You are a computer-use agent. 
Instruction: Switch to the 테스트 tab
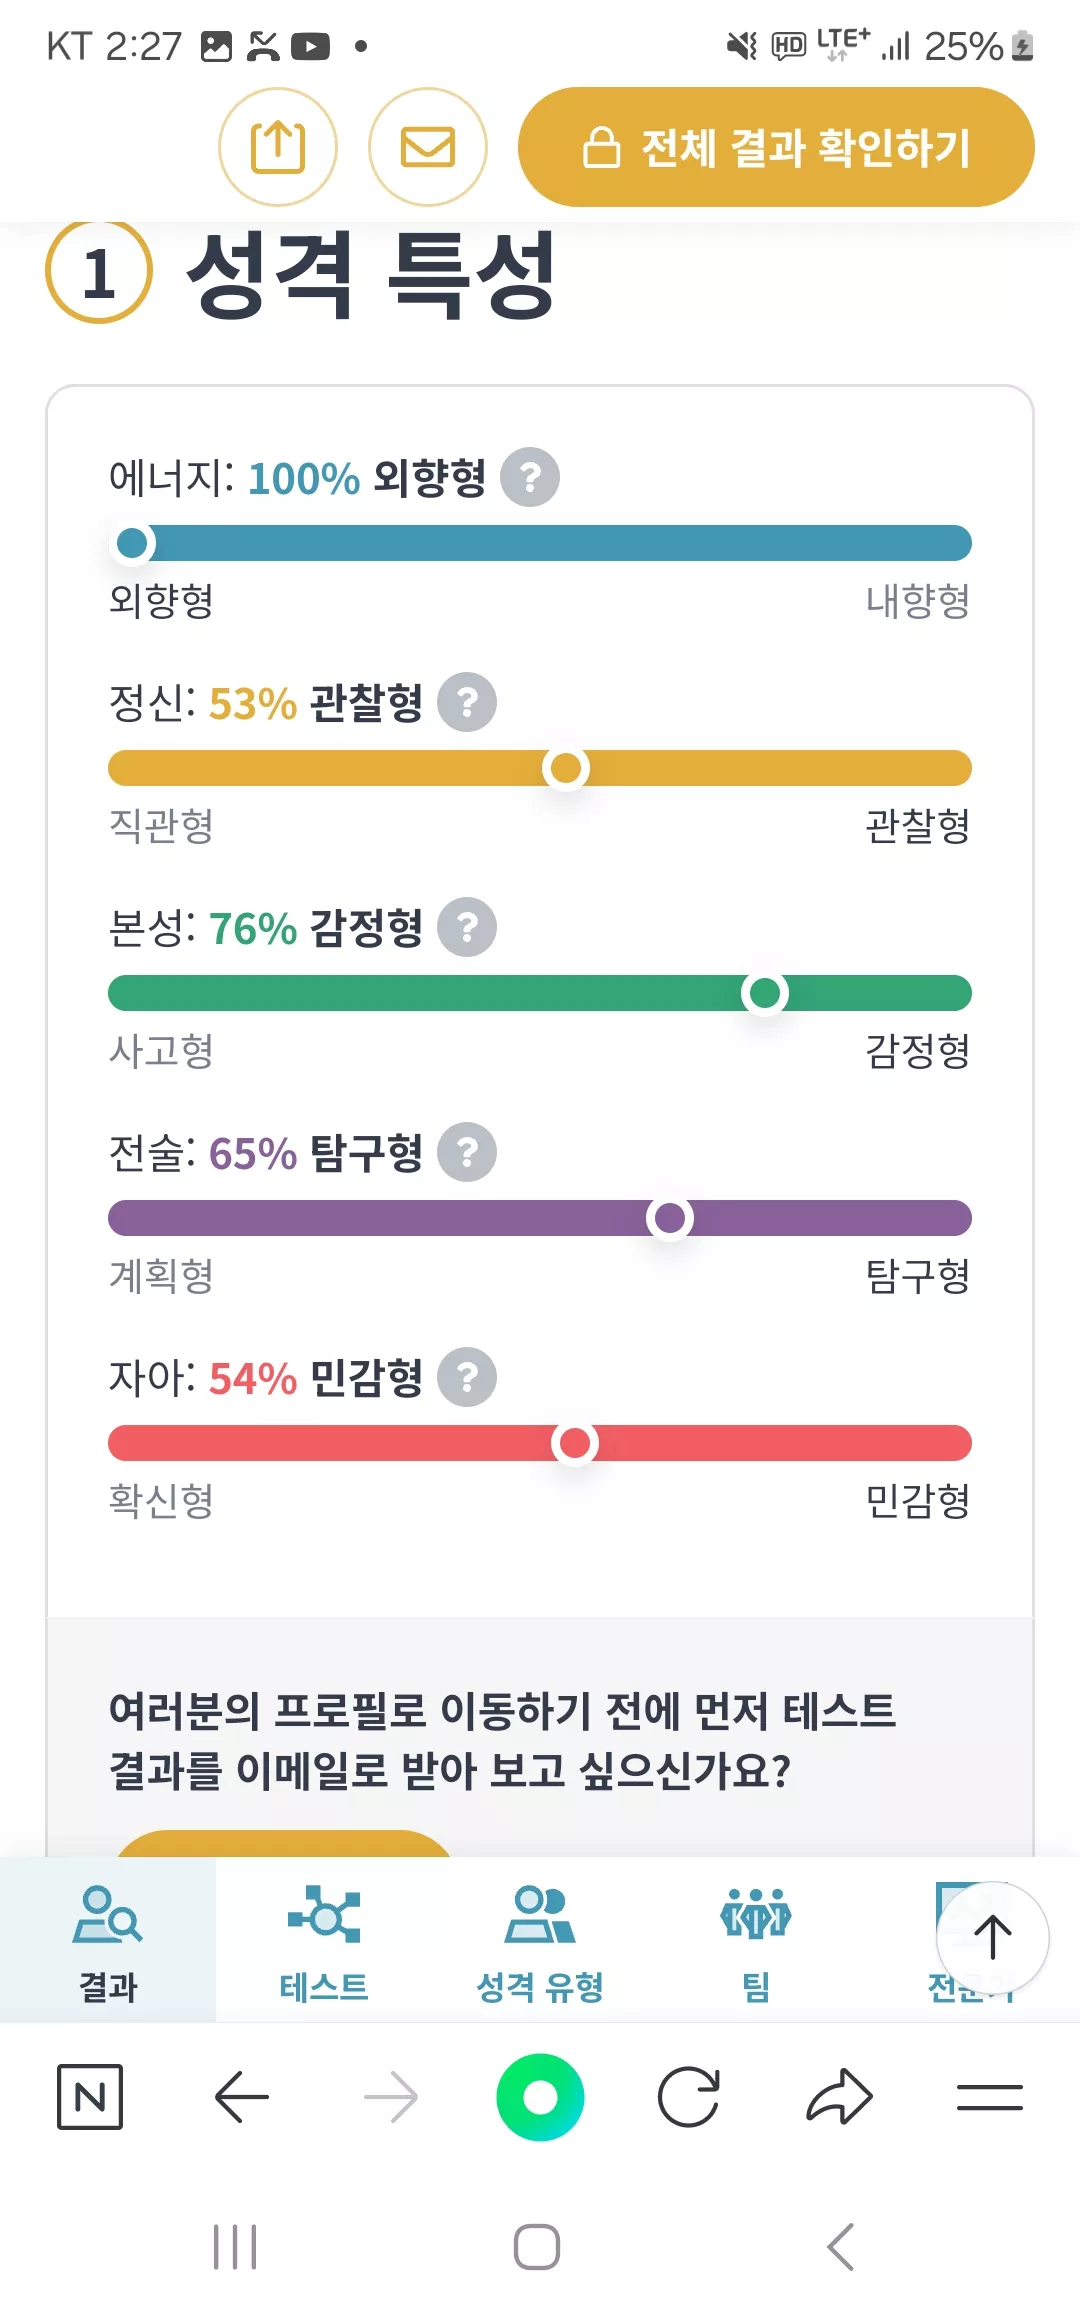pyautogui.click(x=324, y=1941)
